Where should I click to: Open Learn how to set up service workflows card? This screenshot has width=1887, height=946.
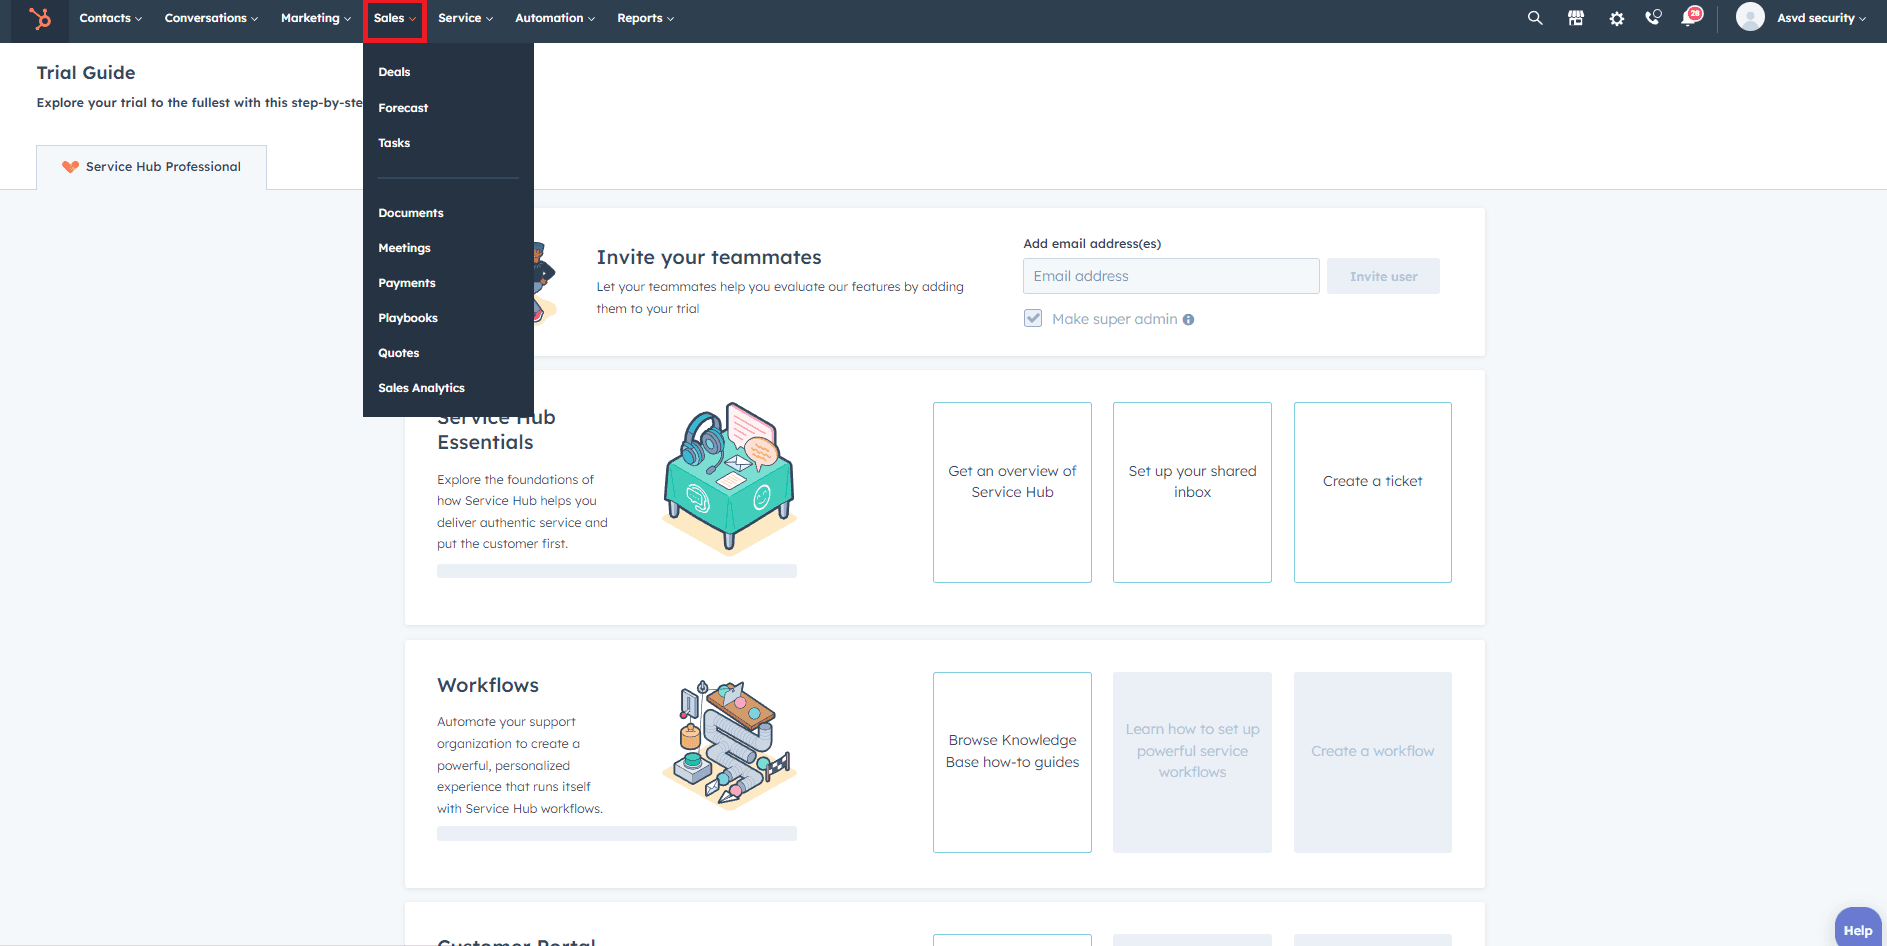coord(1192,762)
